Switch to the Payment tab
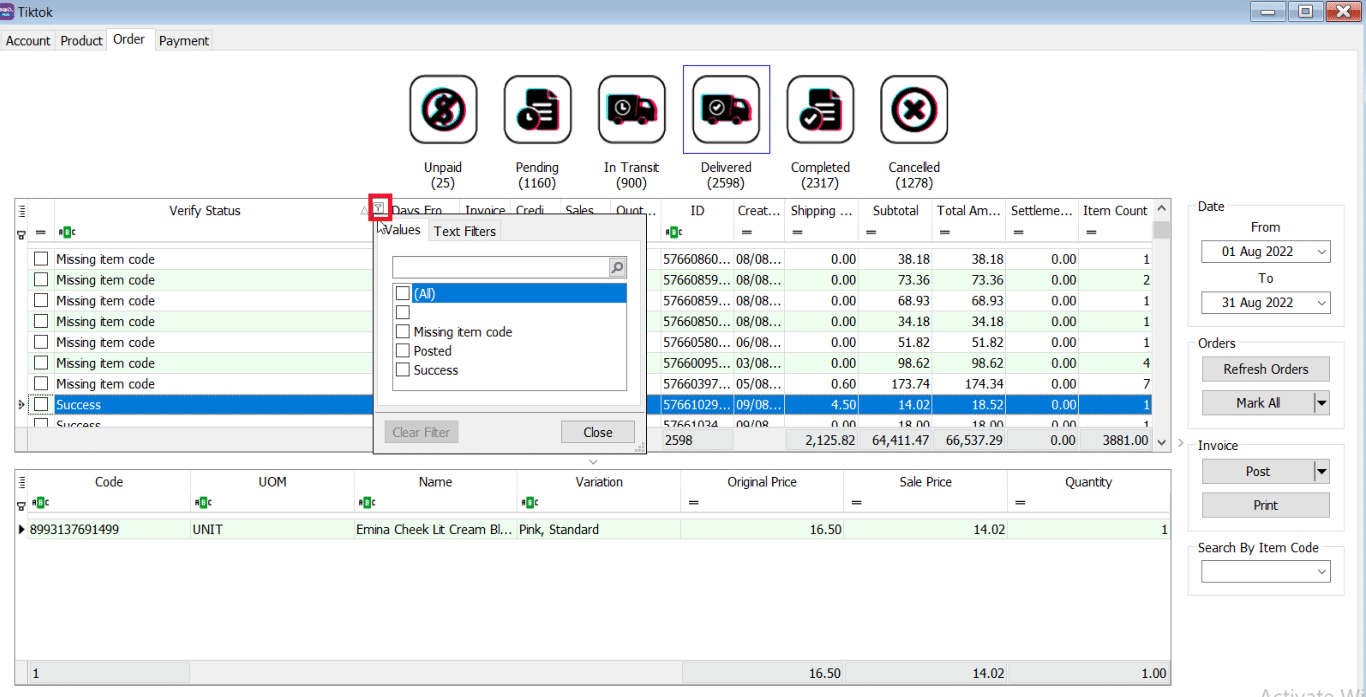The width and height of the screenshot is (1366, 697). click(x=184, y=41)
